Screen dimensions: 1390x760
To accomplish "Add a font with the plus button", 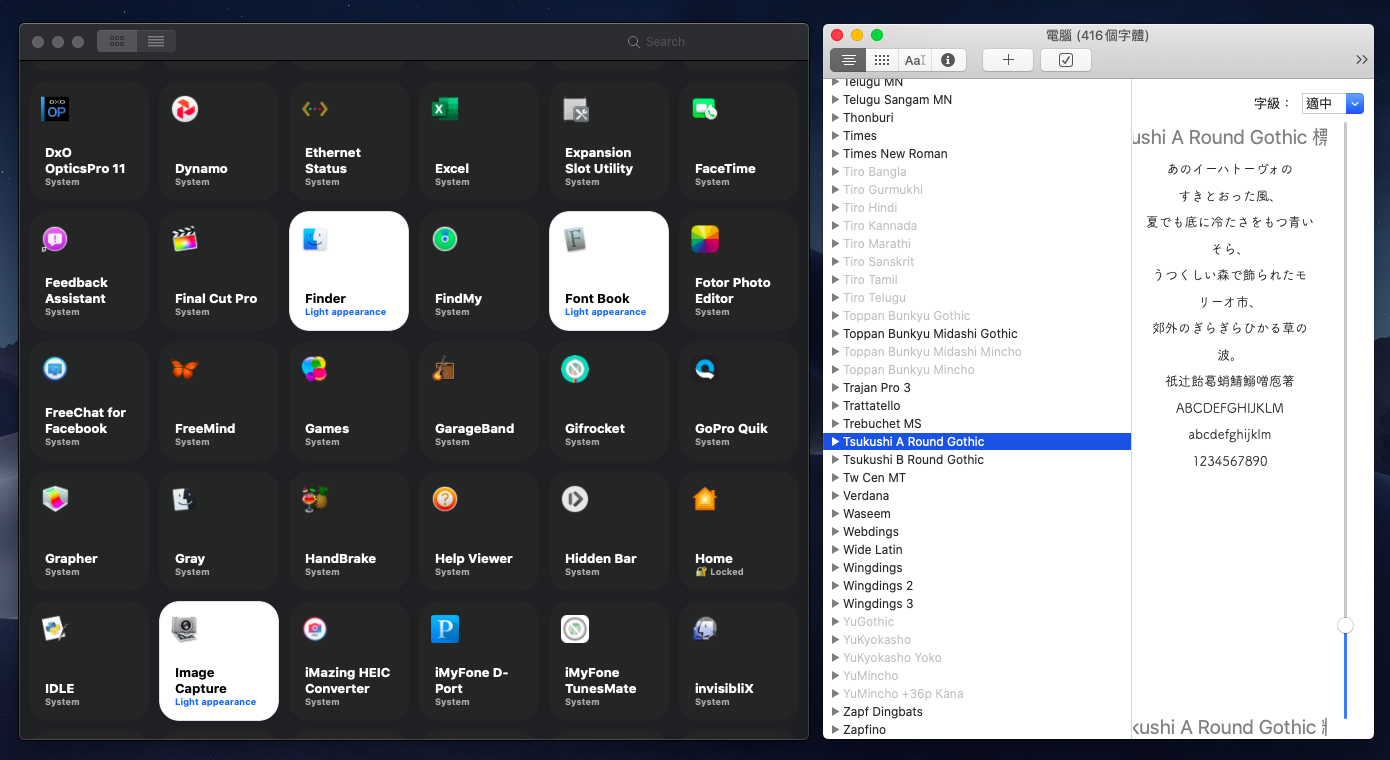I will (1008, 60).
